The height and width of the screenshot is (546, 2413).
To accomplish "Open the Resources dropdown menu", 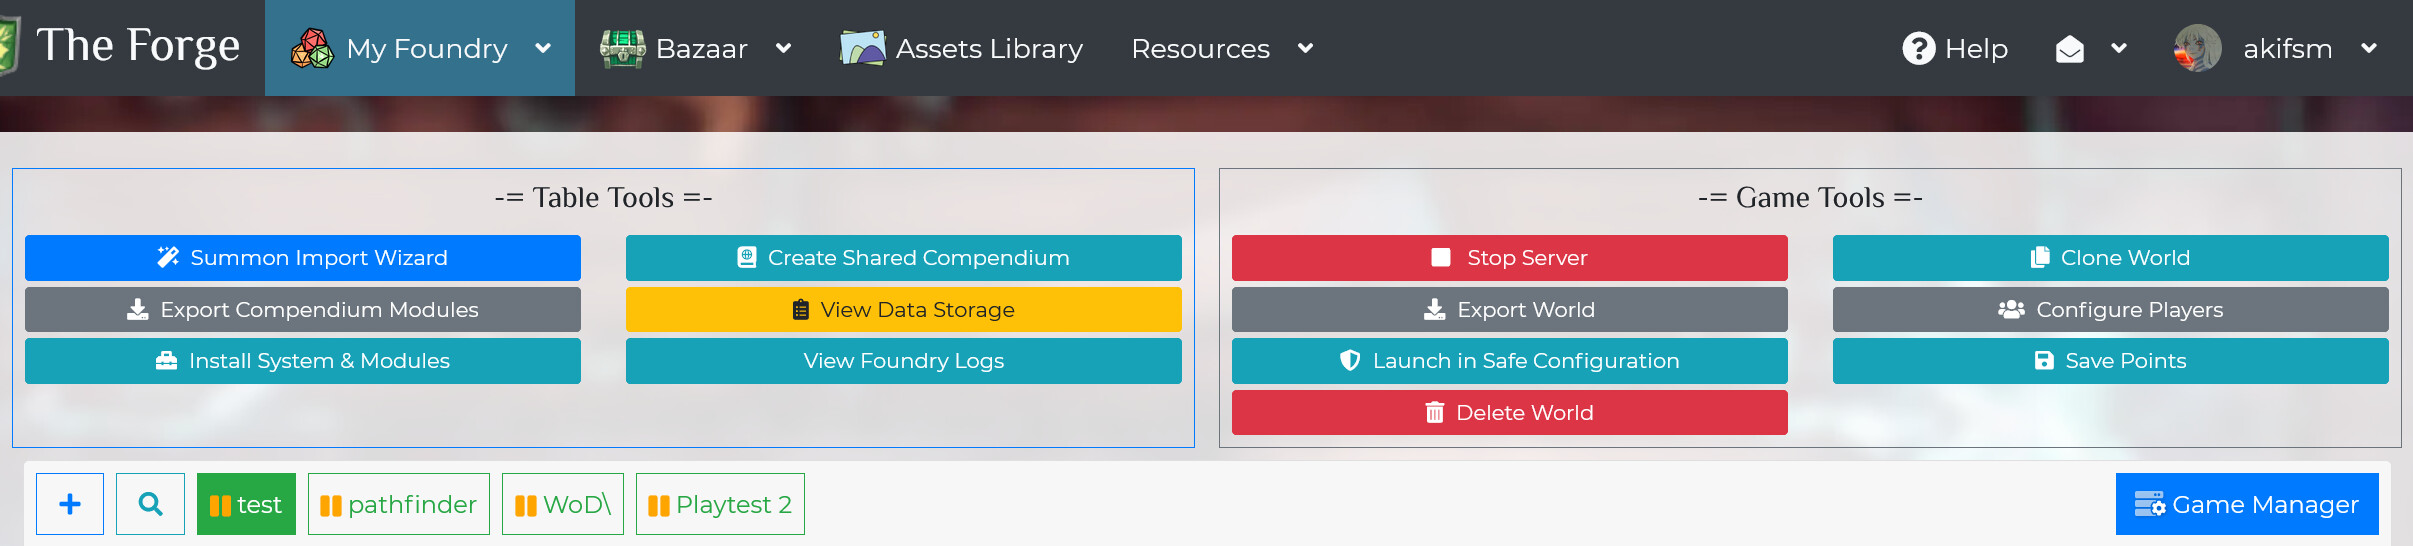I will coord(1221,48).
